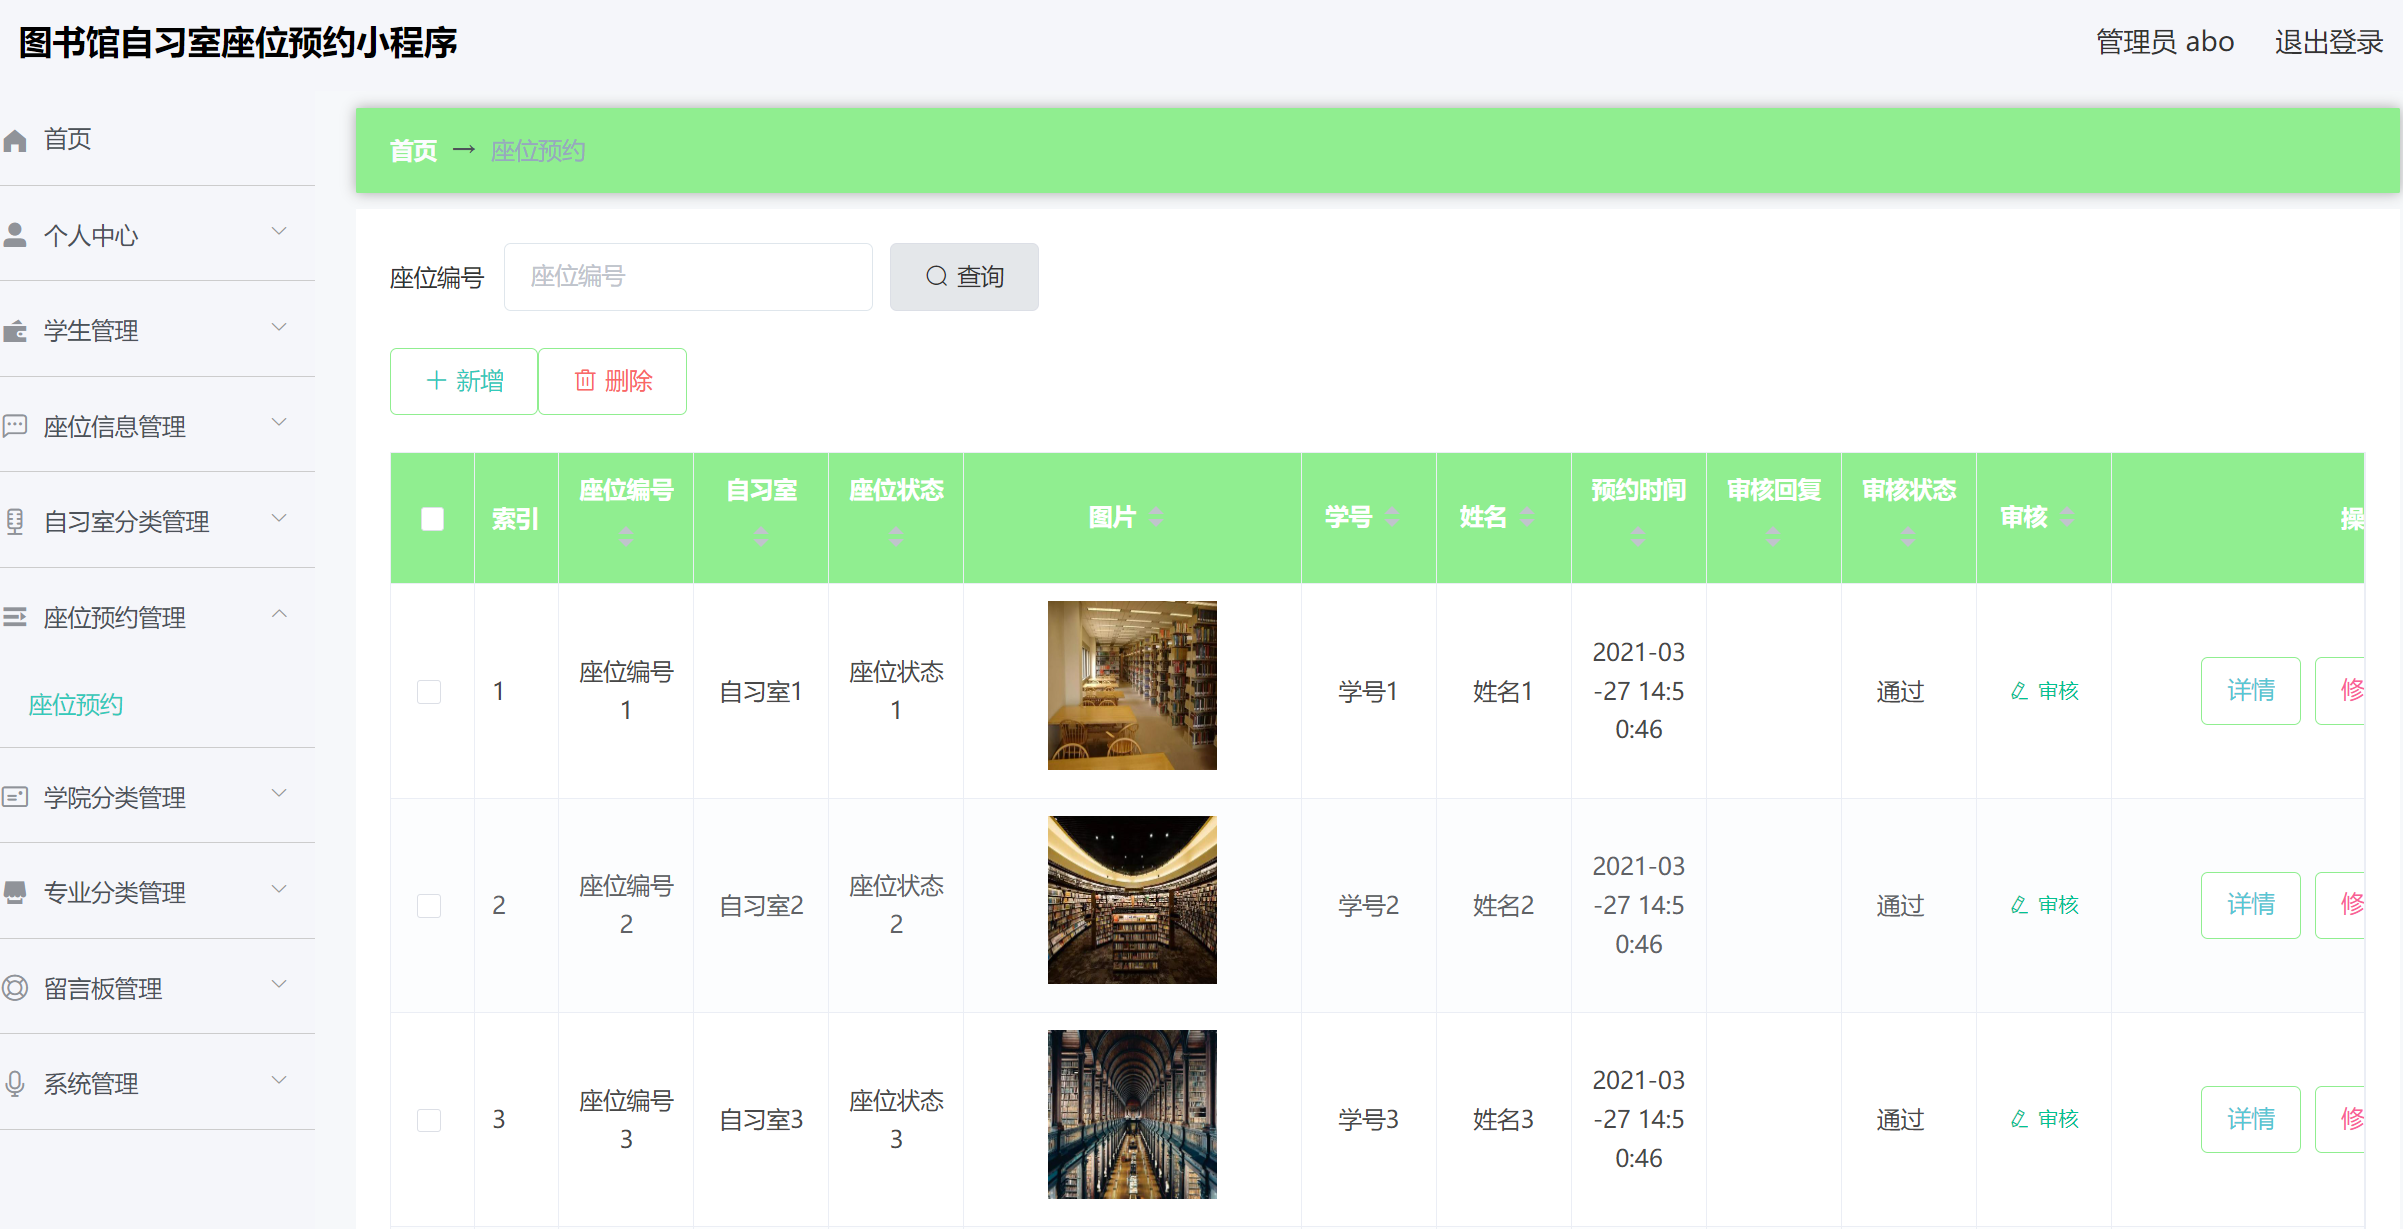This screenshot has width=2403, height=1229.
Task: Click the microphone icon beside 系统管理
Action: pyautogui.click(x=15, y=1084)
